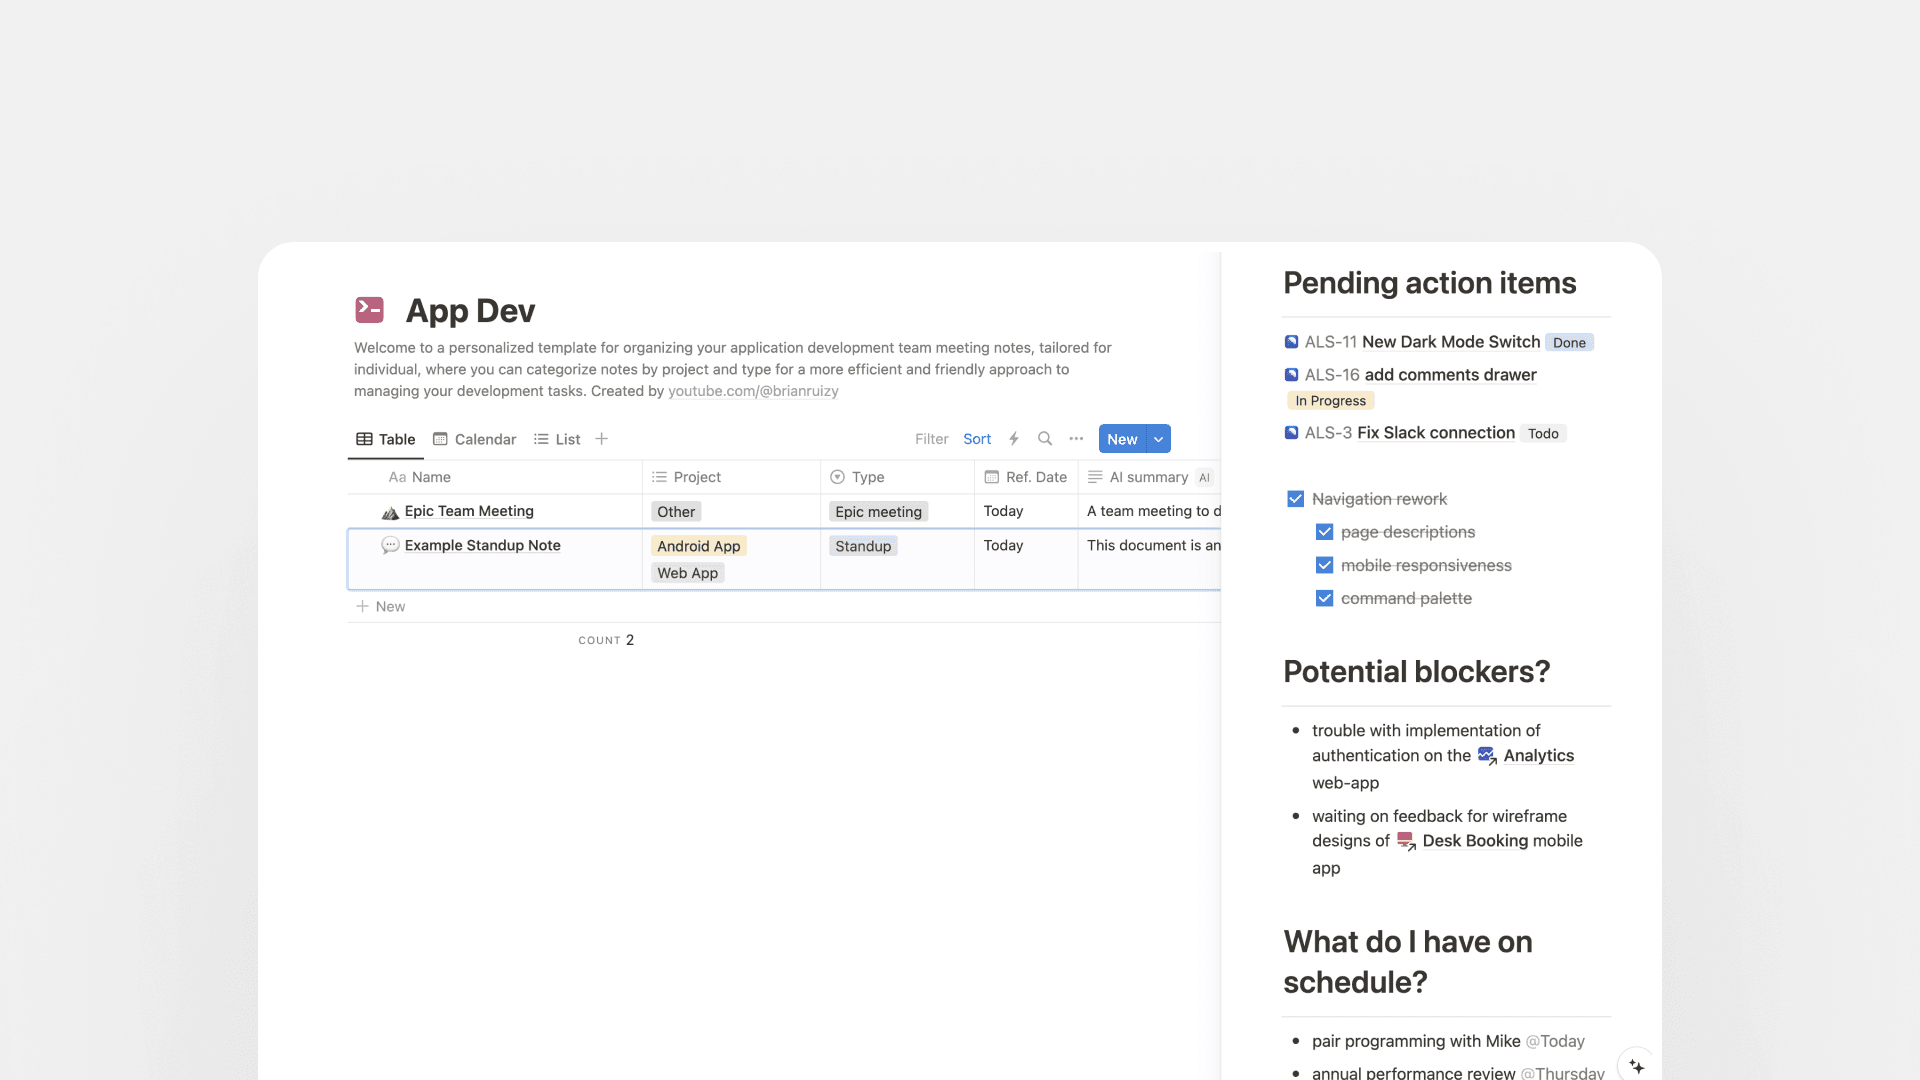The image size is (1920, 1080).
Task: Click the Other project tag
Action: pyautogui.click(x=676, y=512)
